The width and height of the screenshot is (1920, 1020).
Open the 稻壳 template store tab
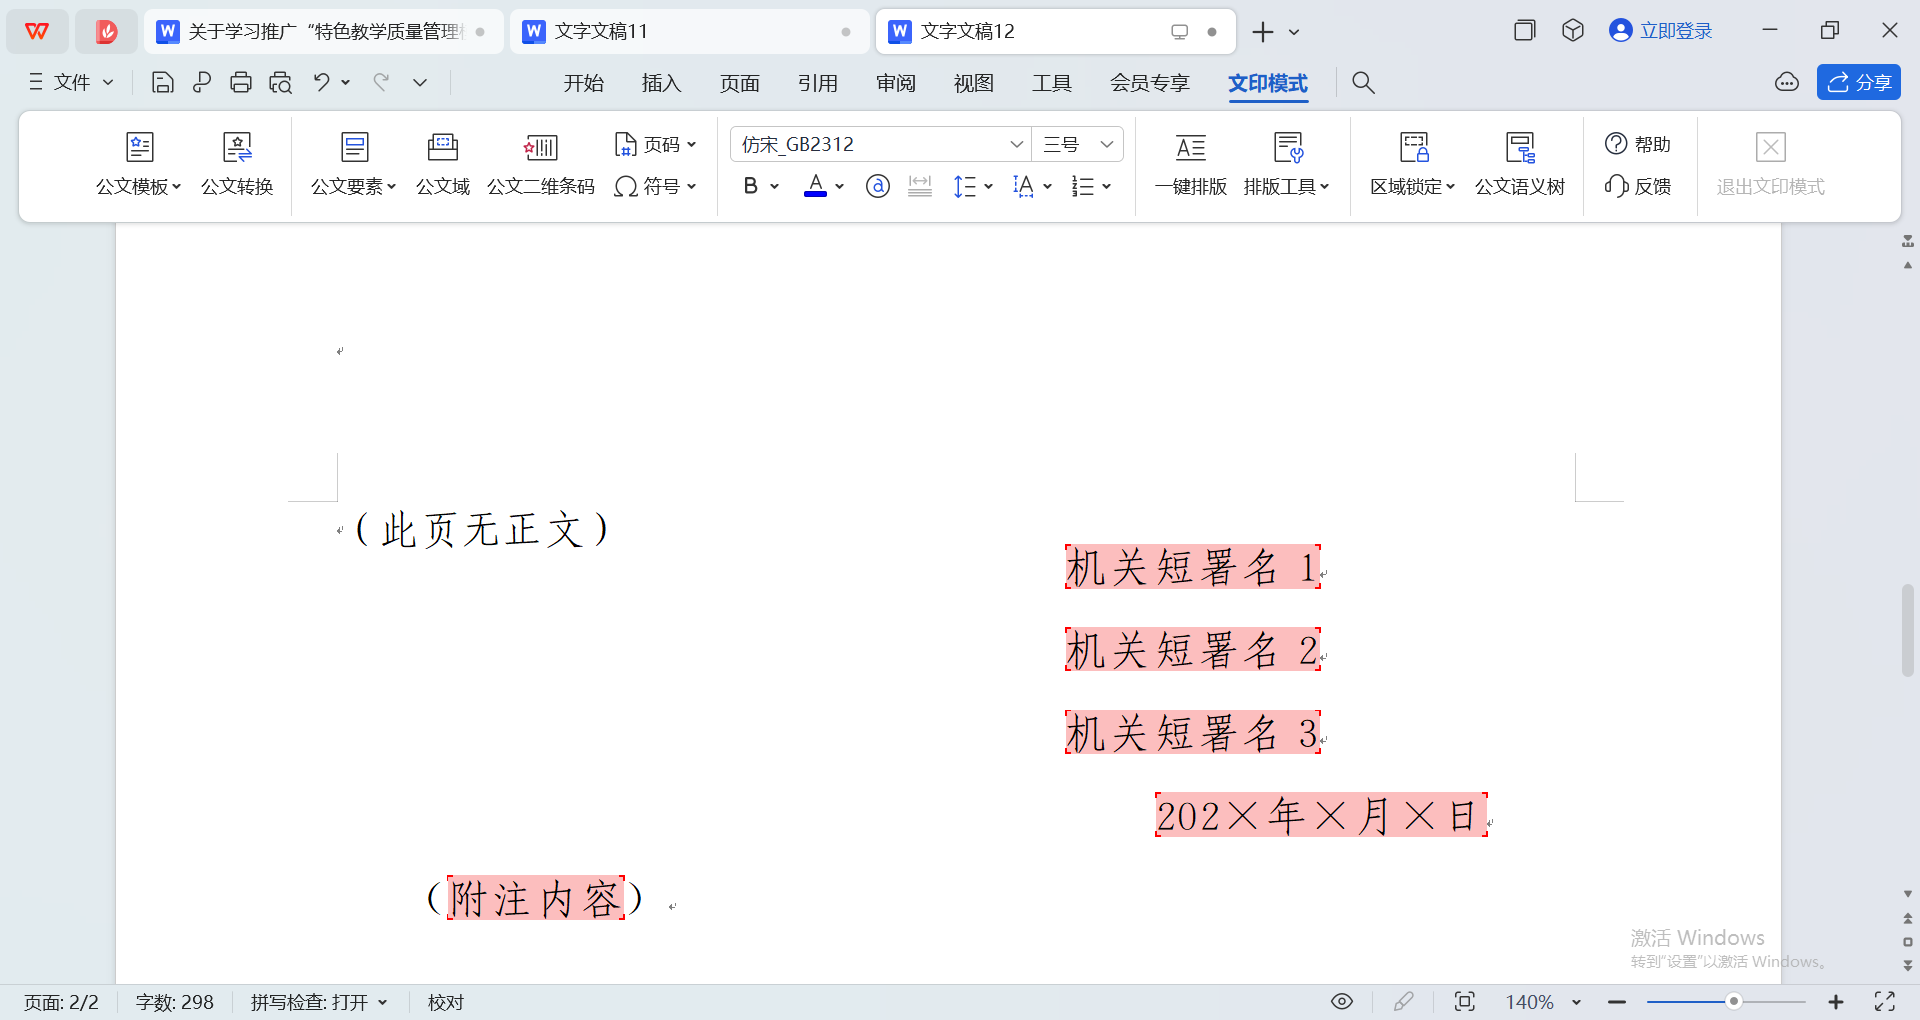[x=106, y=32]
